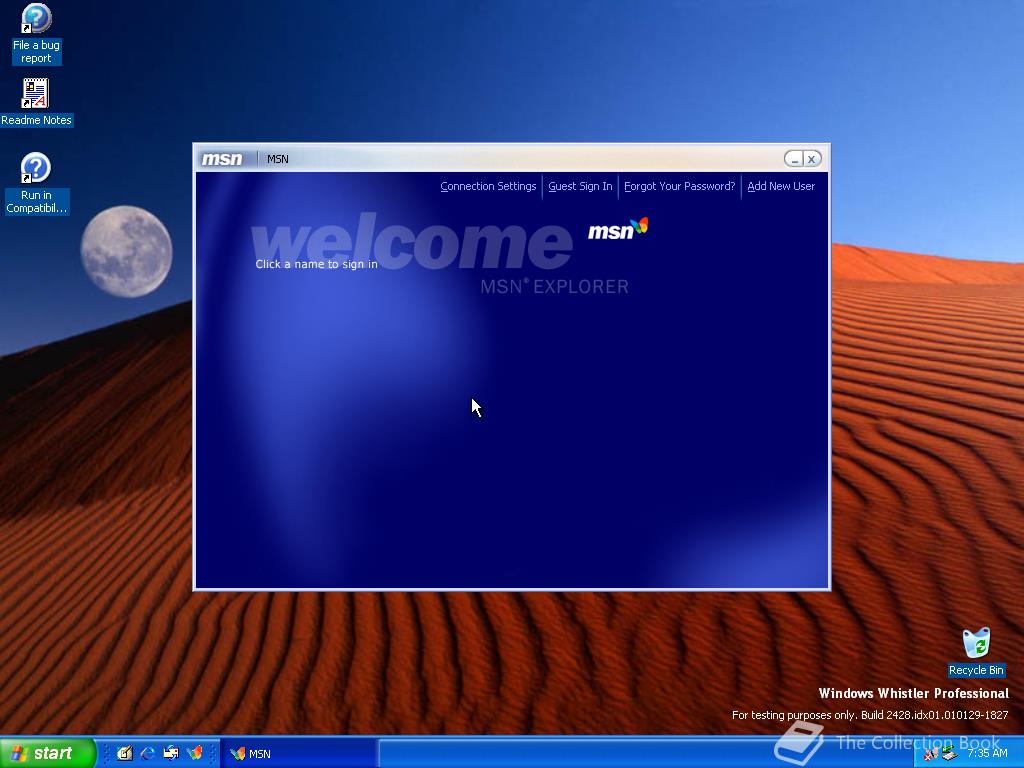Minimize the MSN Explorer window
The image size is (1024, 768).
[x=793, y=159]
